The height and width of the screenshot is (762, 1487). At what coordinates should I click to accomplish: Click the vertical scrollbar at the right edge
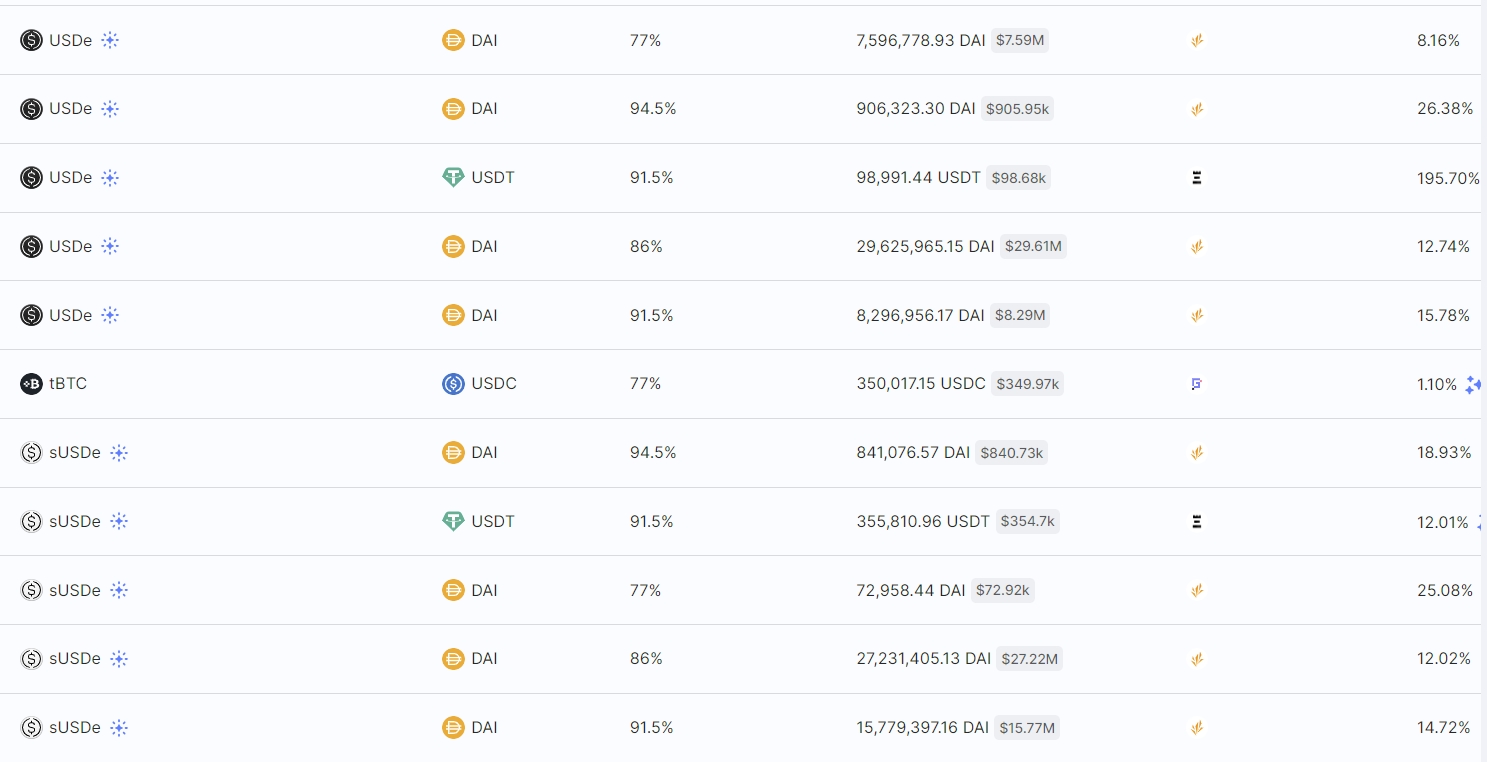(x=1484, y=381)
